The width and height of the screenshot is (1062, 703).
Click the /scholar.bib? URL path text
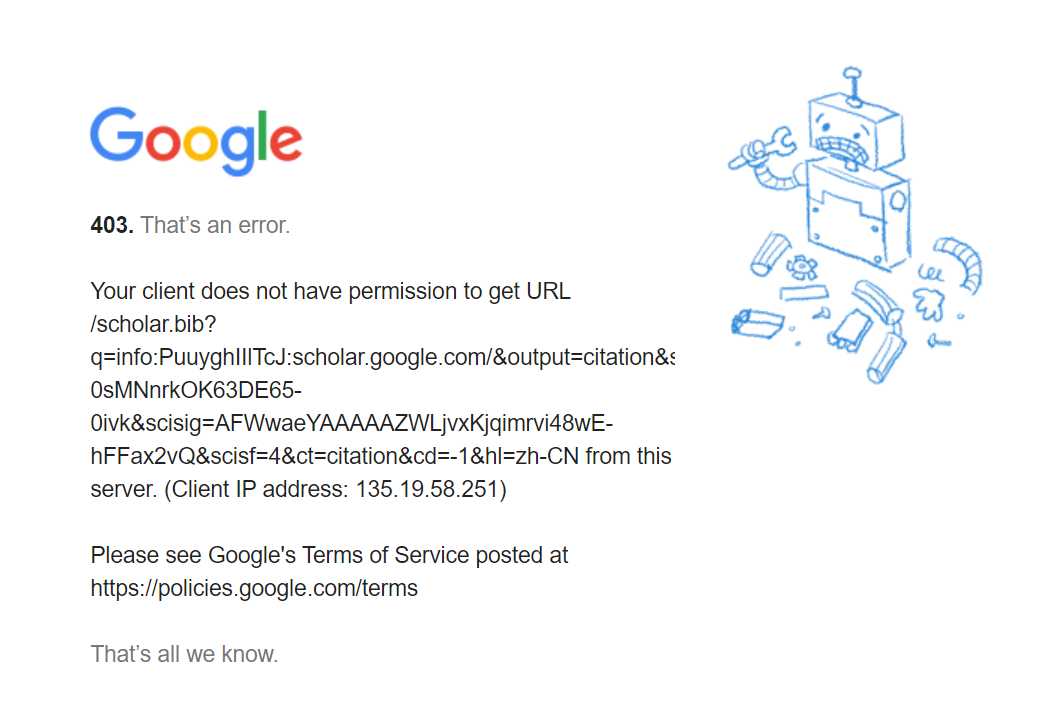pyautogui.click(x=153, y=324)
